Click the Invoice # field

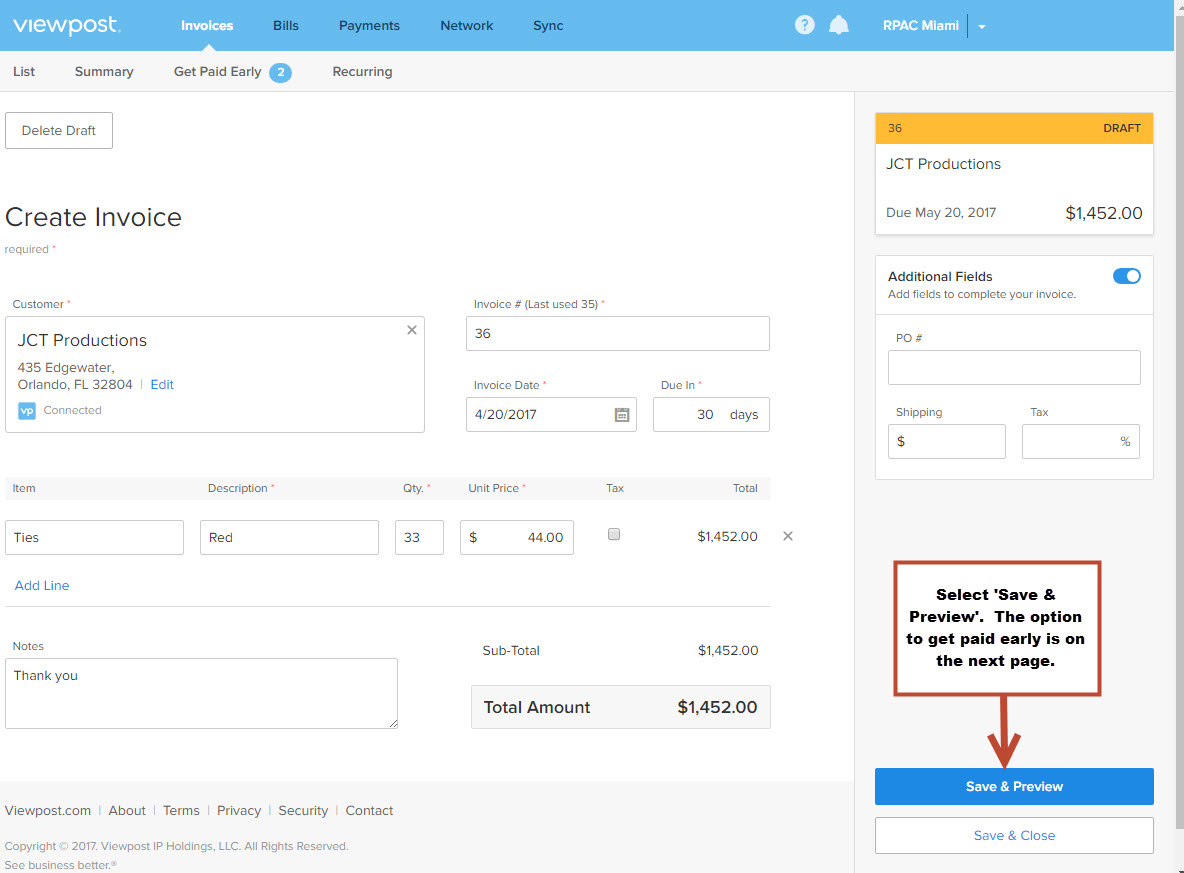[x=618, y=333]
